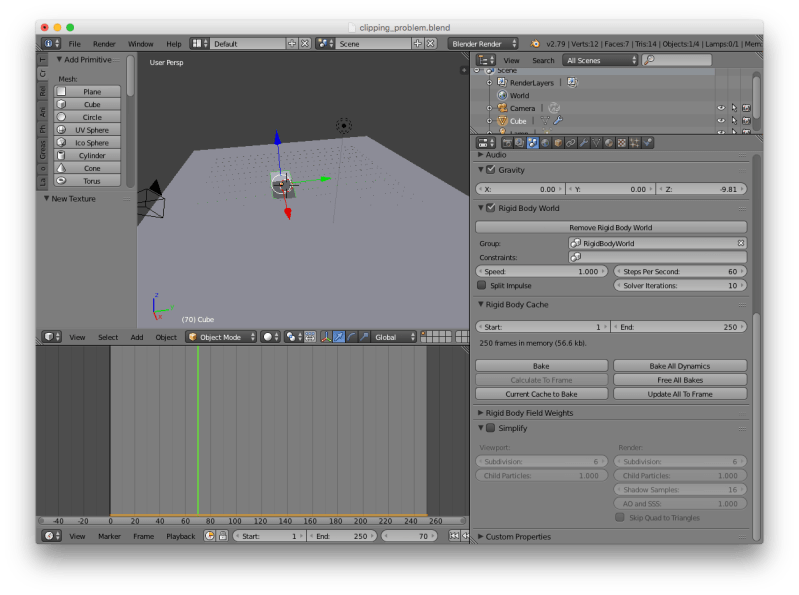Click Remove Rigid Body World button
Screen dimensions: 799x595
[x=611, y=227]
